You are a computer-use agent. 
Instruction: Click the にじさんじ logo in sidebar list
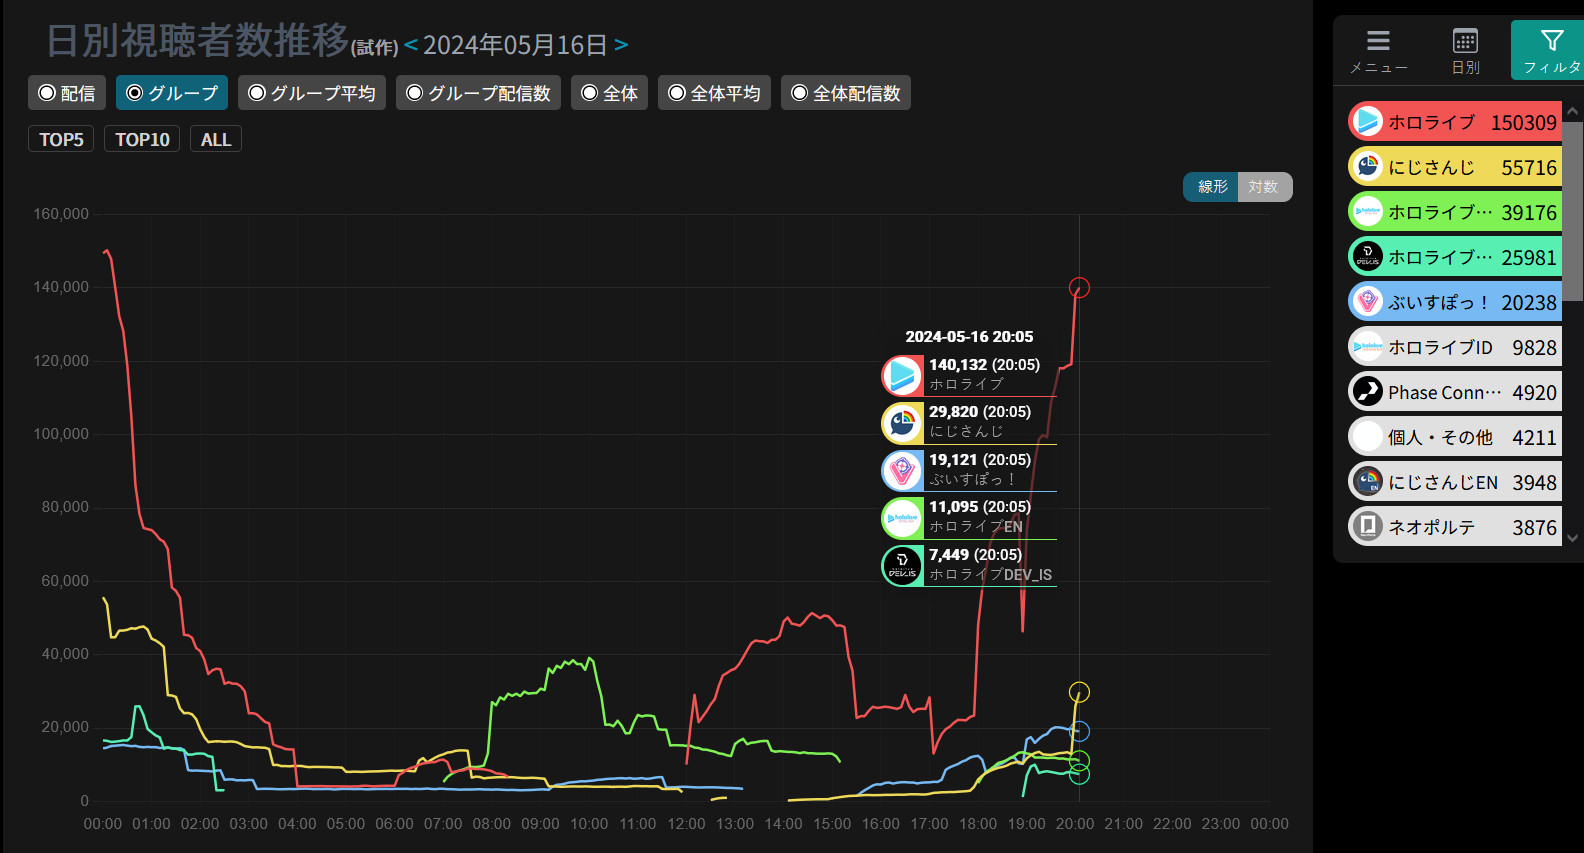coord(1367,167)
